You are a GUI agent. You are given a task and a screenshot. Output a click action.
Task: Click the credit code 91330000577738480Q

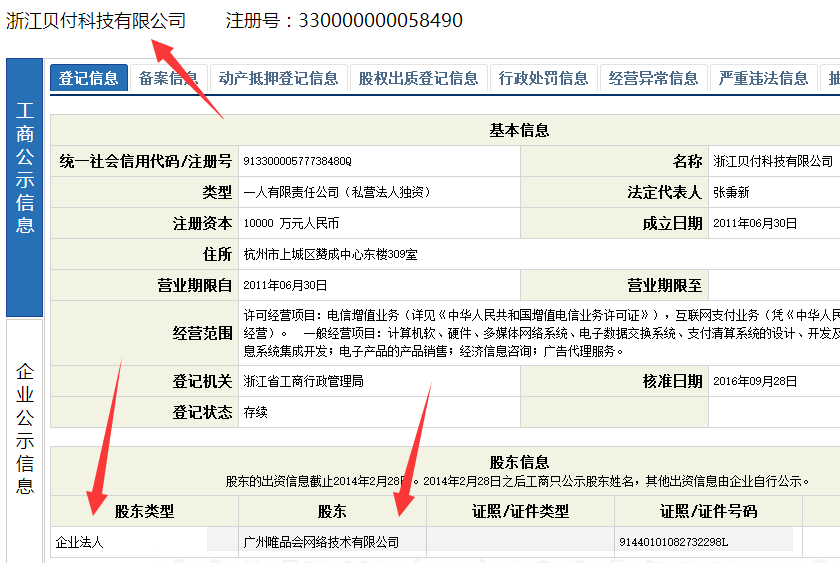pyautogui.click(x=297, y=161)
